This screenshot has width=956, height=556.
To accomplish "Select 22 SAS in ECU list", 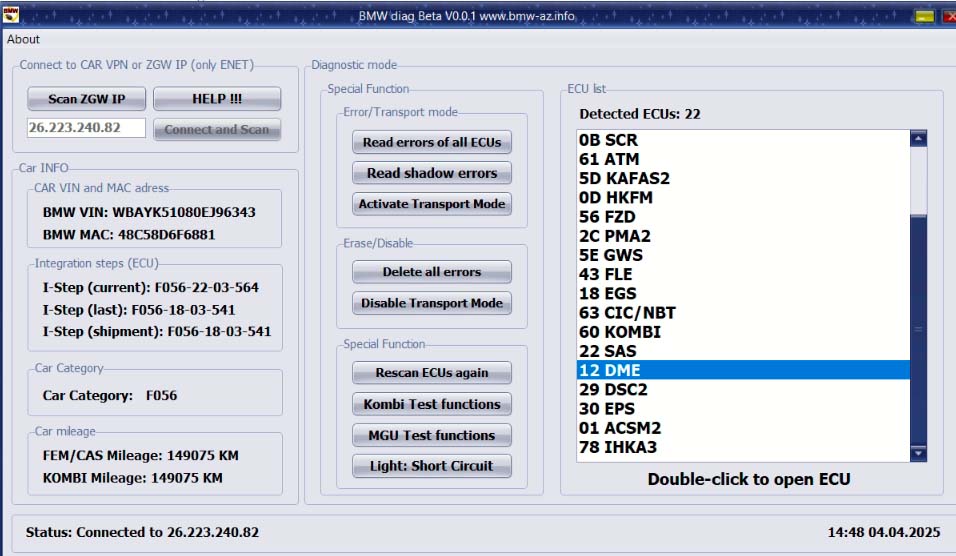I will (x=743, y=351).
